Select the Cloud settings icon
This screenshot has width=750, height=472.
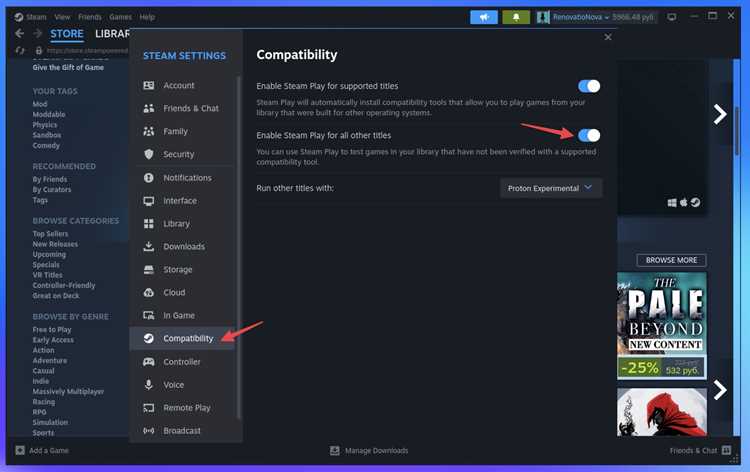click(x=149, y=292)
